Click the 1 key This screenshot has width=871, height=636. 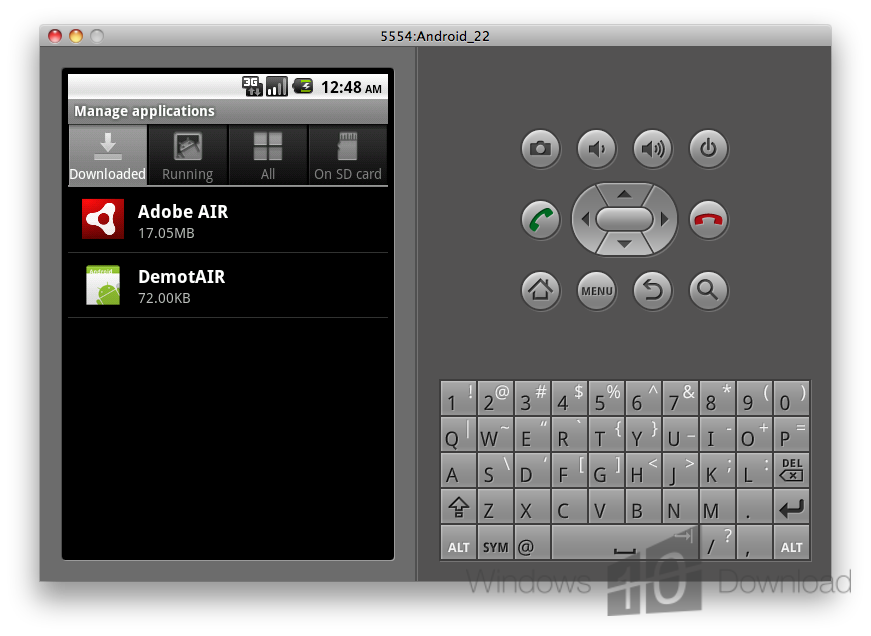(458, 398)
